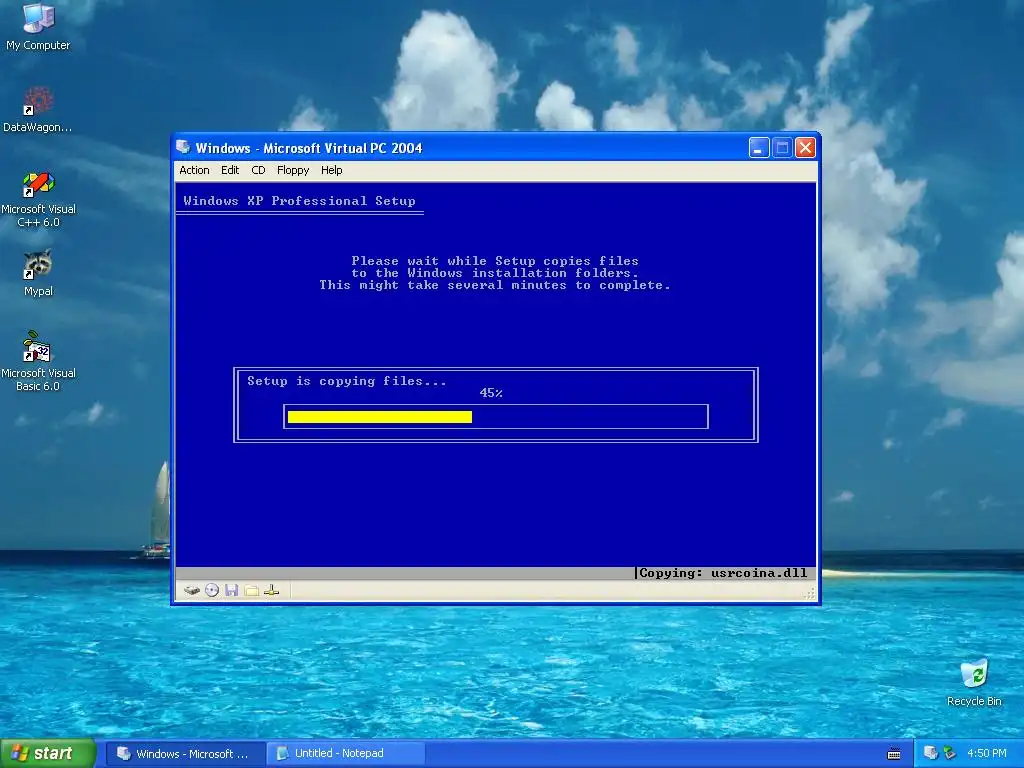
Task: Click the hard disk status icon
Action: tap(191, 590)
